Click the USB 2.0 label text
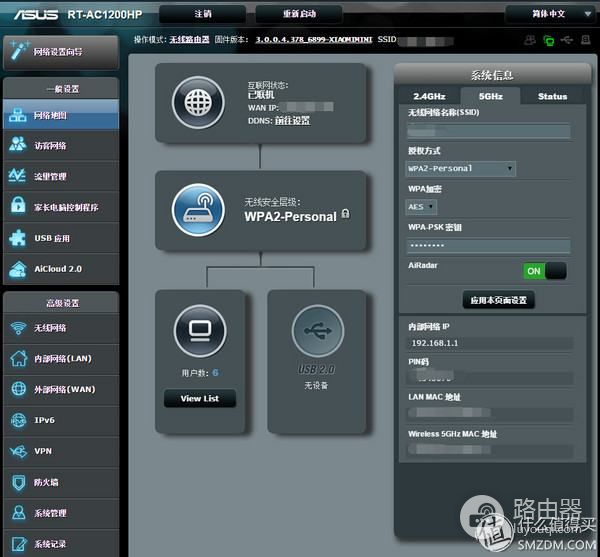This screenshot has width=600, height=557. pos(316,370)
